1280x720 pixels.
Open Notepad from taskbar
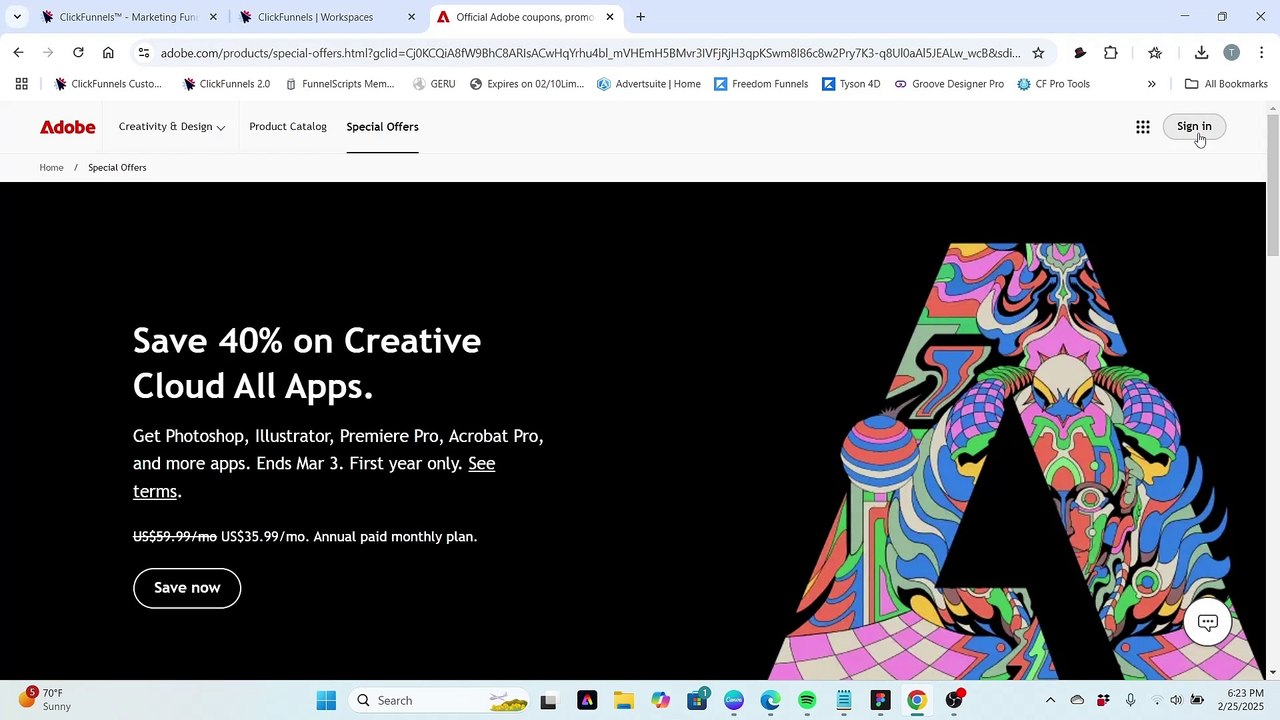tap(844, 700)
